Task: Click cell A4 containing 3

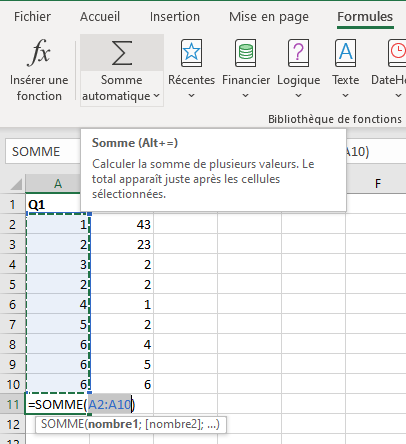Action: pos(58,264)
